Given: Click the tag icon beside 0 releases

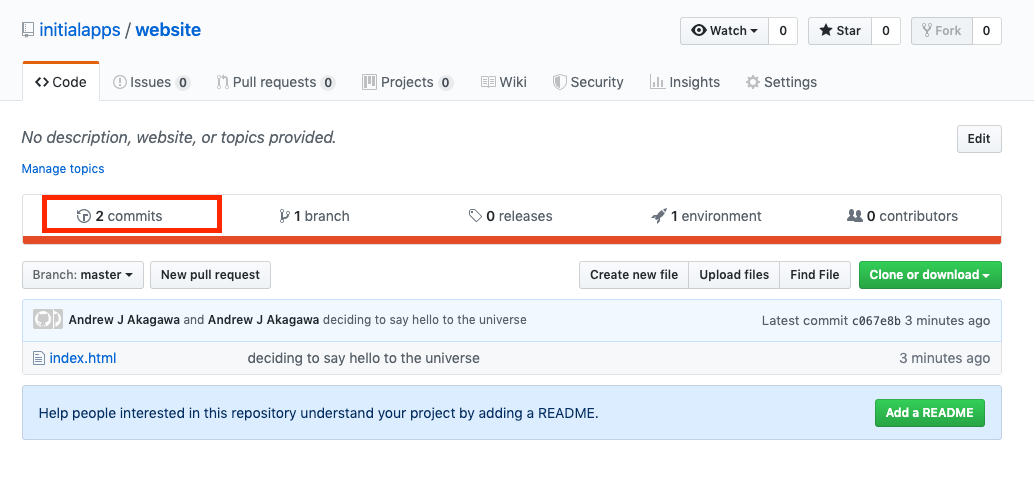Looking at the screenshot, I should [x=475, y=216].
